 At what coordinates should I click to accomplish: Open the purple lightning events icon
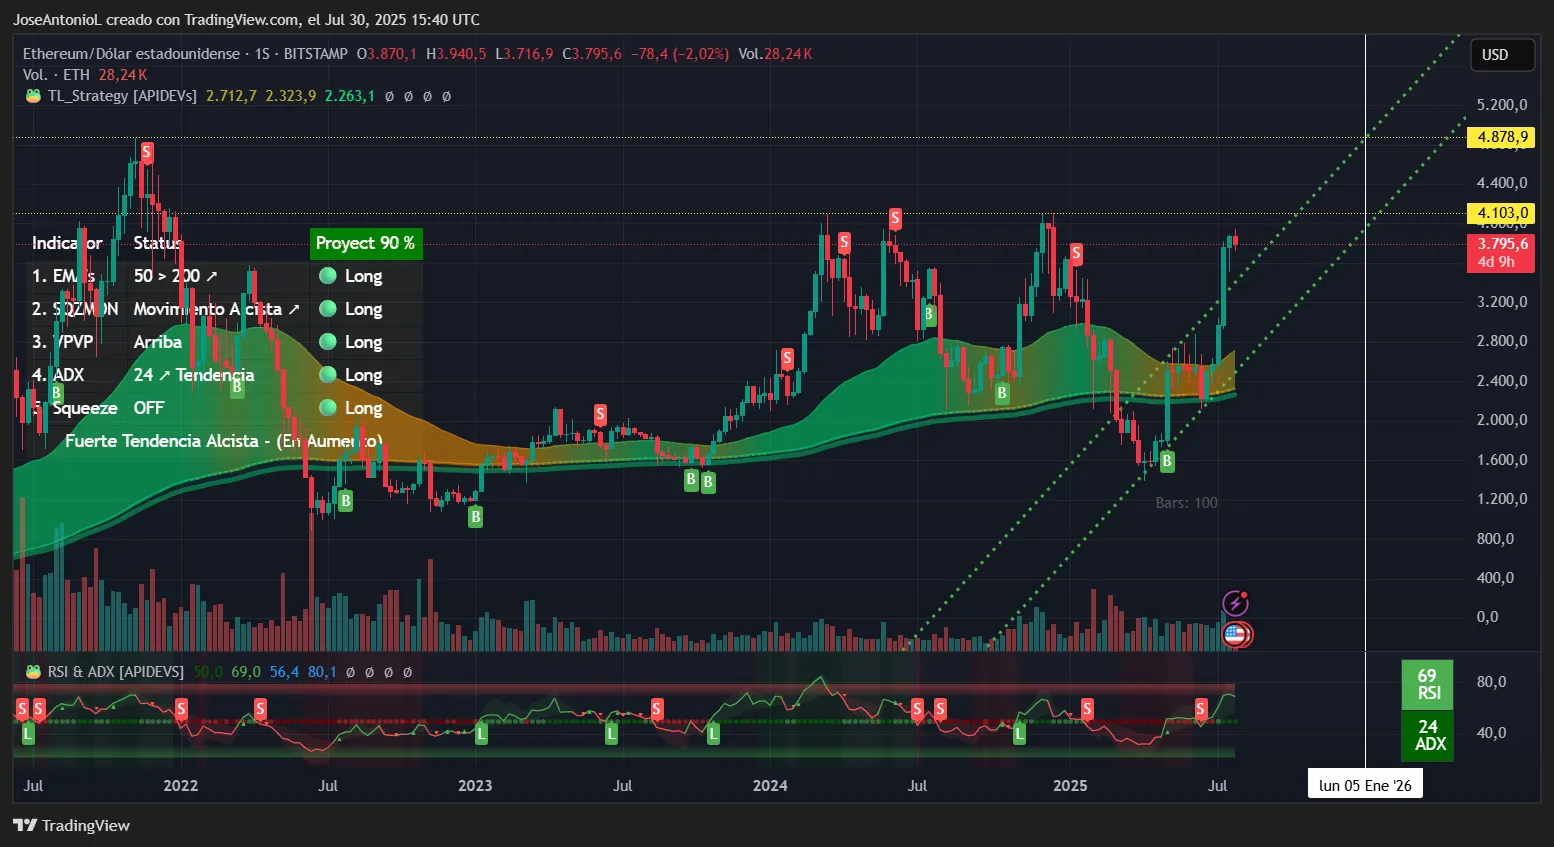tap(1237, 602)
